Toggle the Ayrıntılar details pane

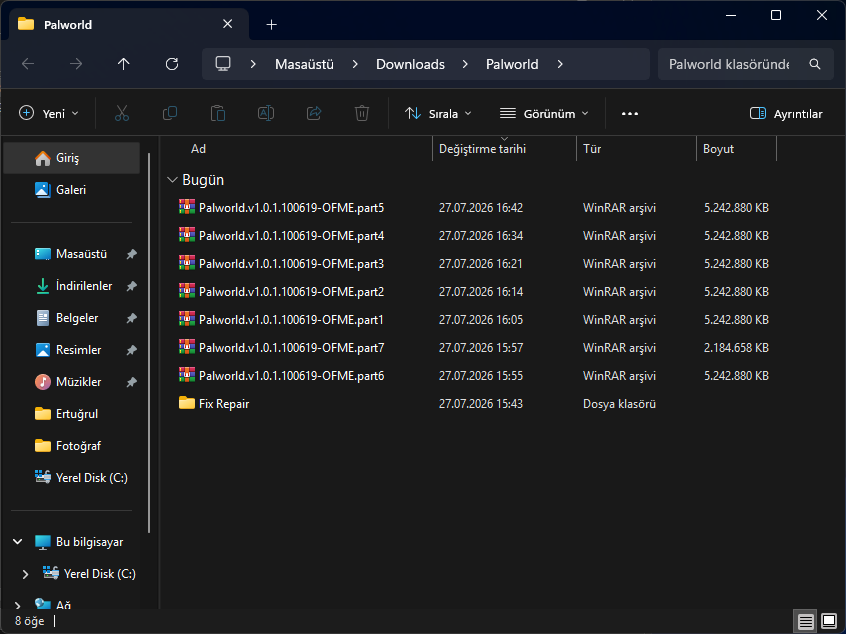pos(786,113)
